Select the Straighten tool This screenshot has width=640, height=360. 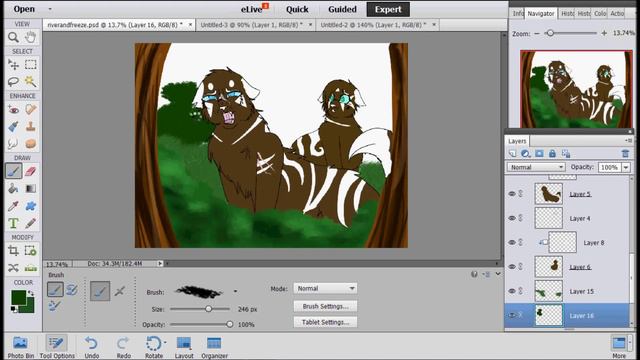(x=30, y=268)
